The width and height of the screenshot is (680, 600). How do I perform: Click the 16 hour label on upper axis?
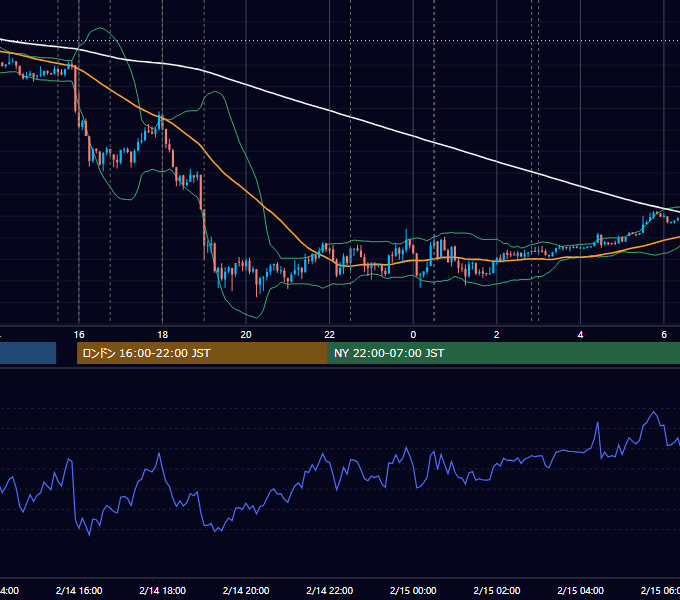tap(79, 335)
